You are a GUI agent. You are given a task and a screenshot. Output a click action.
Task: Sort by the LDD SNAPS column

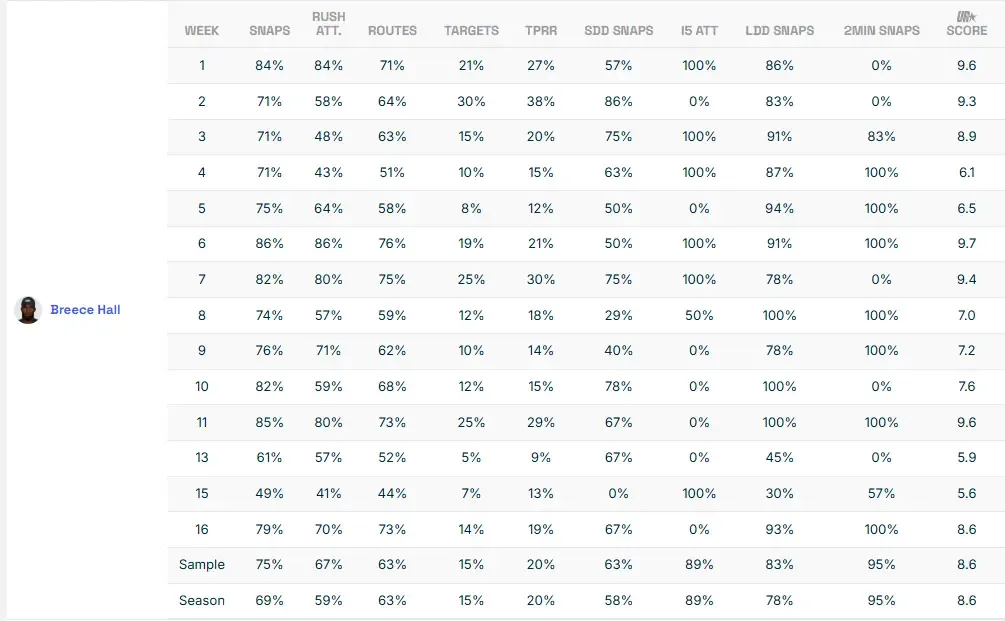[x=779, y=31]
